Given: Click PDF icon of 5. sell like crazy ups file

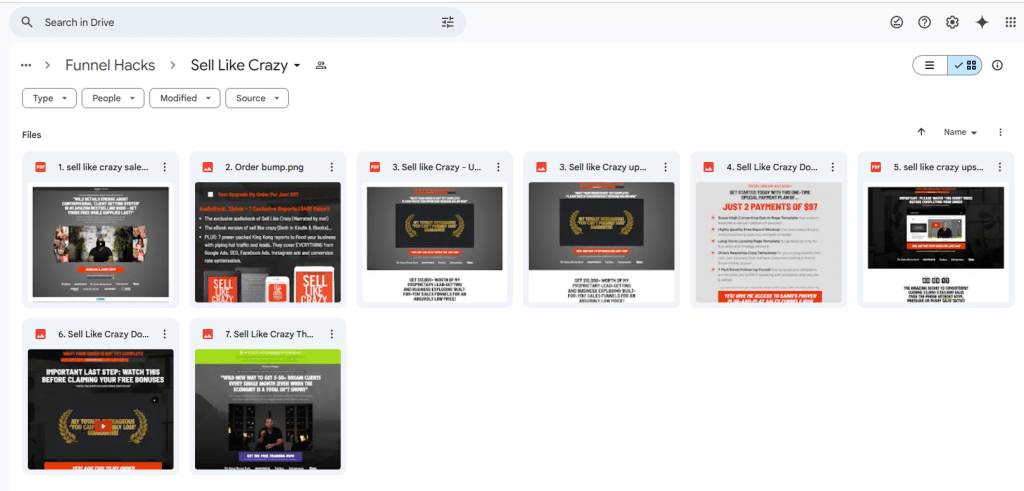Looking at the screenshot, I should [876, 167].
